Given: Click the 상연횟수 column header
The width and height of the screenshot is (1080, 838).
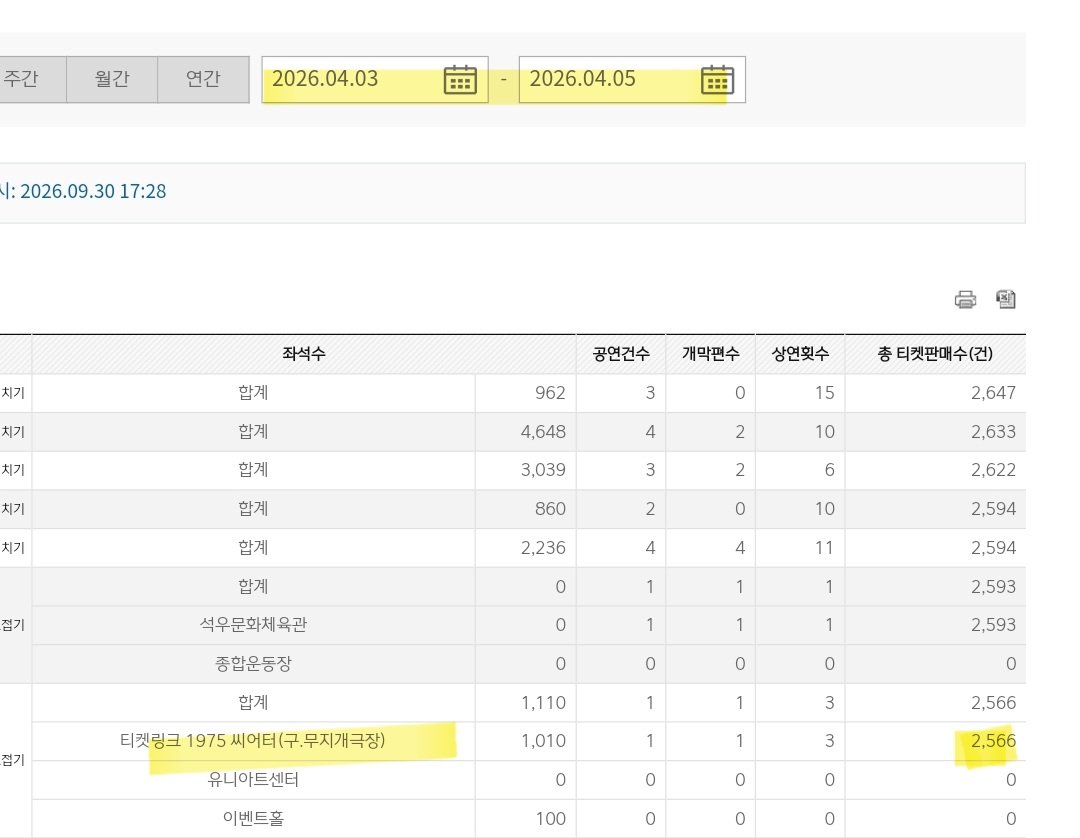Looking at the screenshot, I should coord(800,354).
